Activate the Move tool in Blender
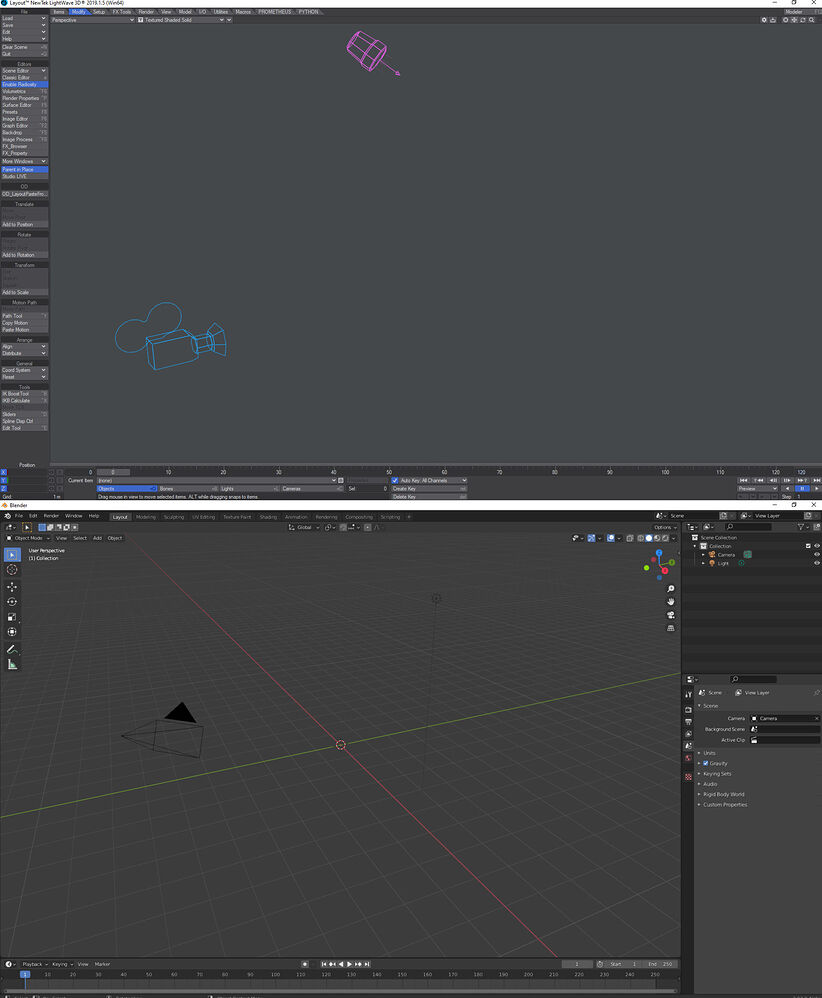Viewport: 822px width, 998px height. pyautogui.click(x=12, y=587)
